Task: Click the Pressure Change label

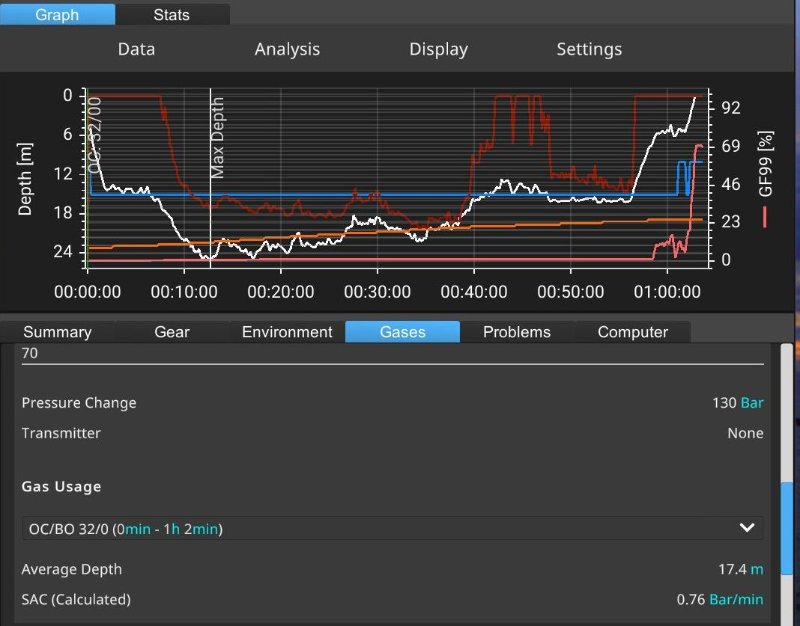Action: [x=79, y=403]
